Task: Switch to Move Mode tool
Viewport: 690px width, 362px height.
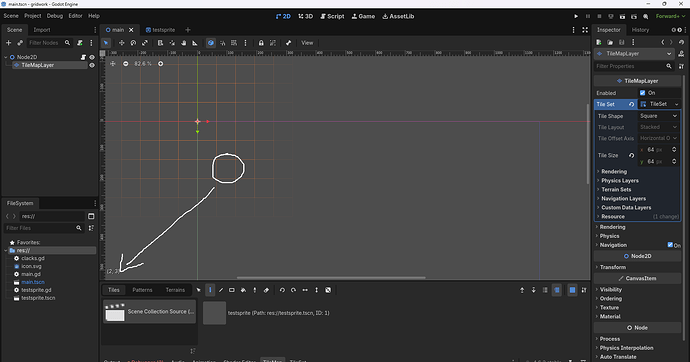Action: click(x=121, y=43)
